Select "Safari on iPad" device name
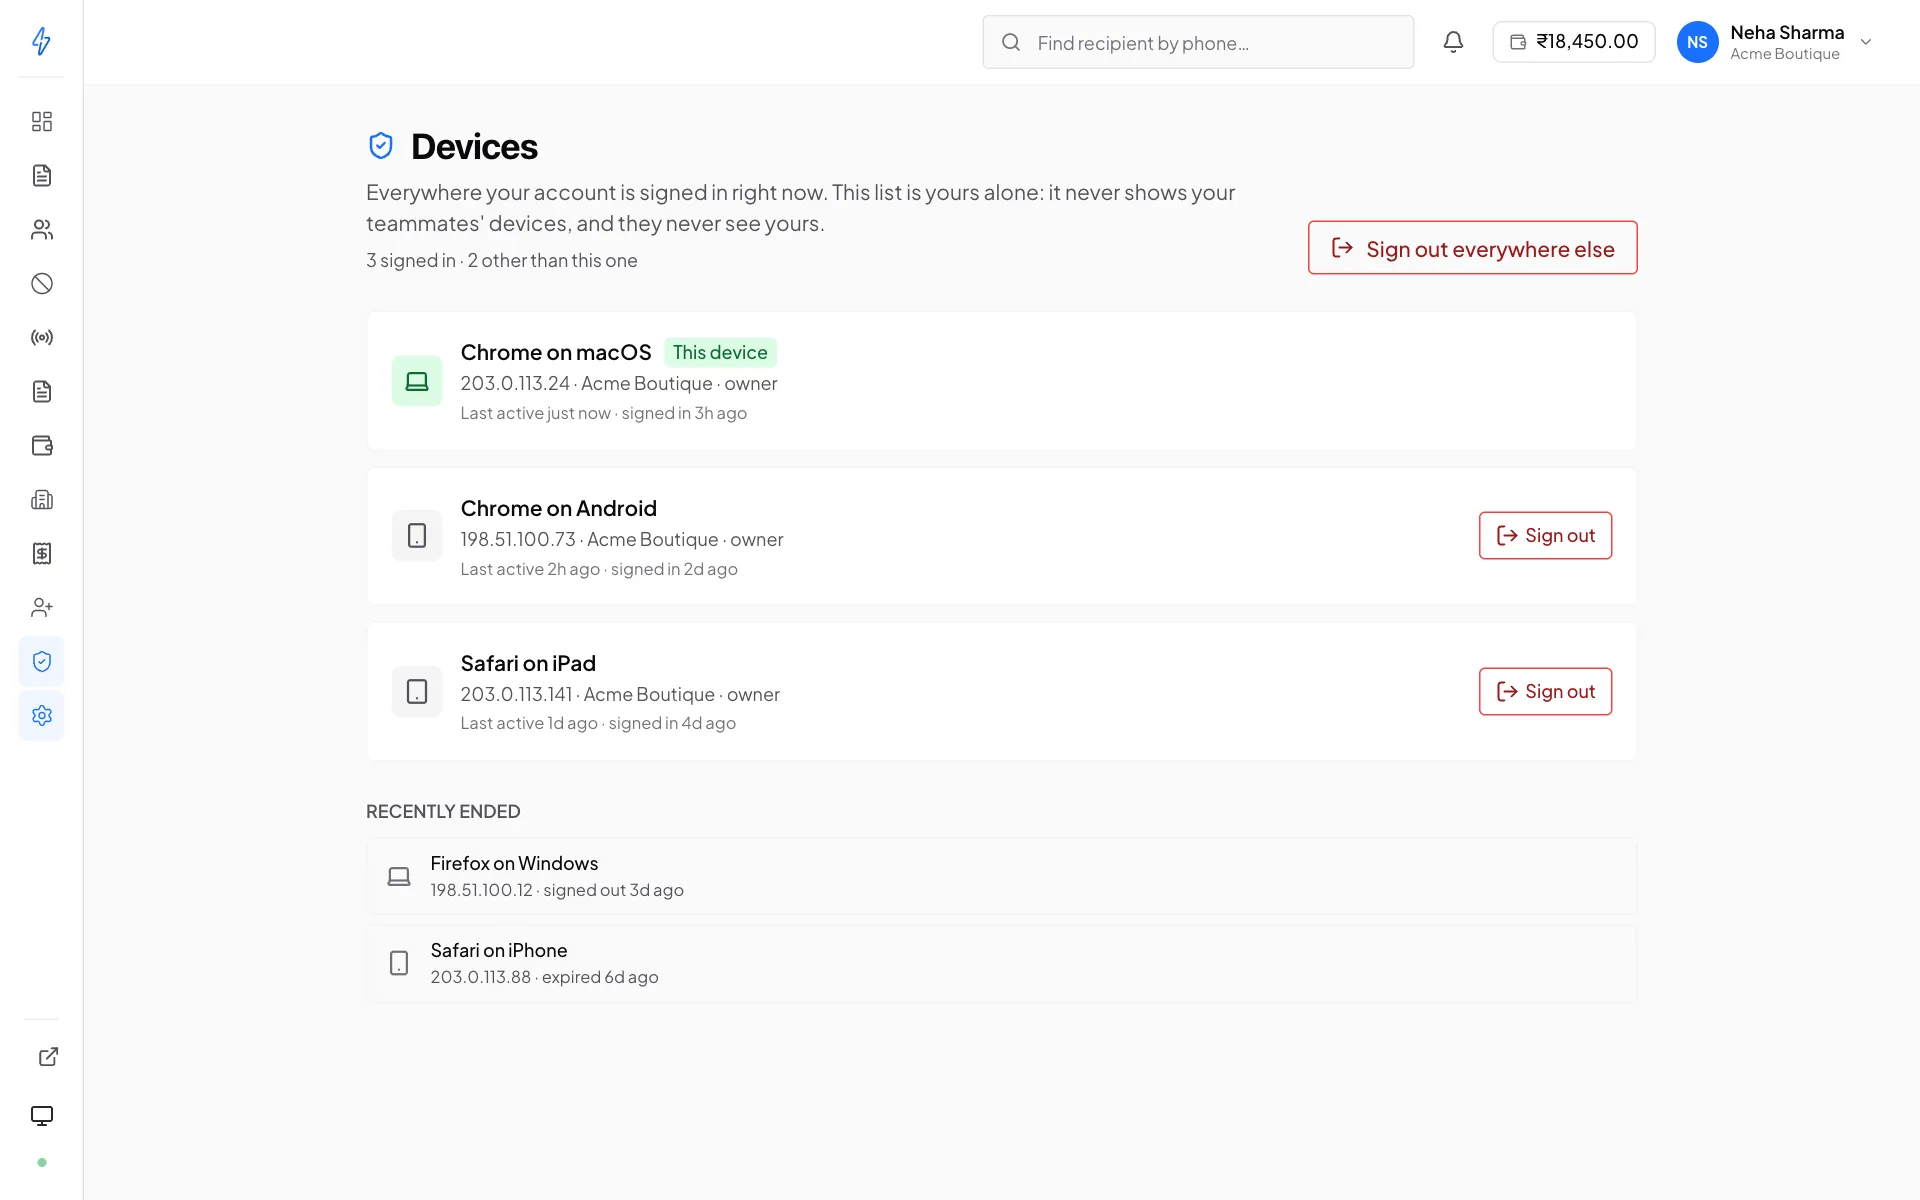 pos(528,663)
